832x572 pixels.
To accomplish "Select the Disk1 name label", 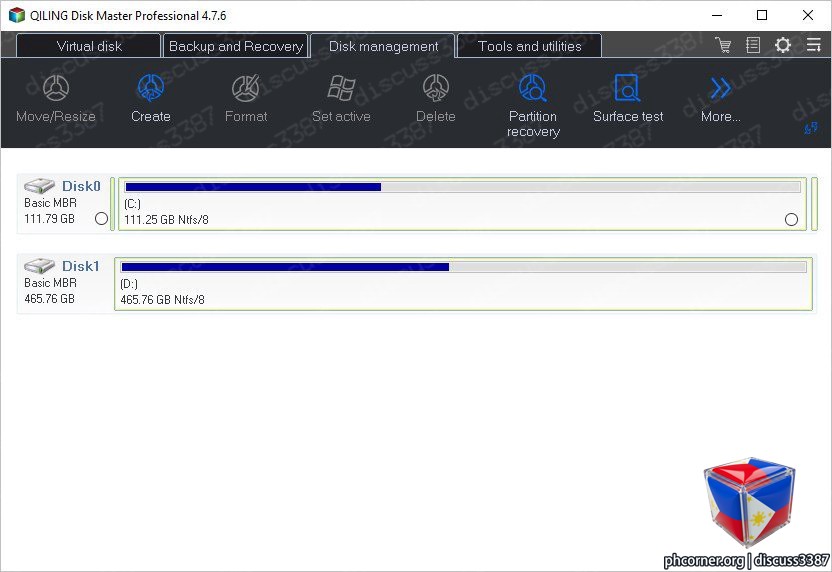I will [x=81, y=266].
